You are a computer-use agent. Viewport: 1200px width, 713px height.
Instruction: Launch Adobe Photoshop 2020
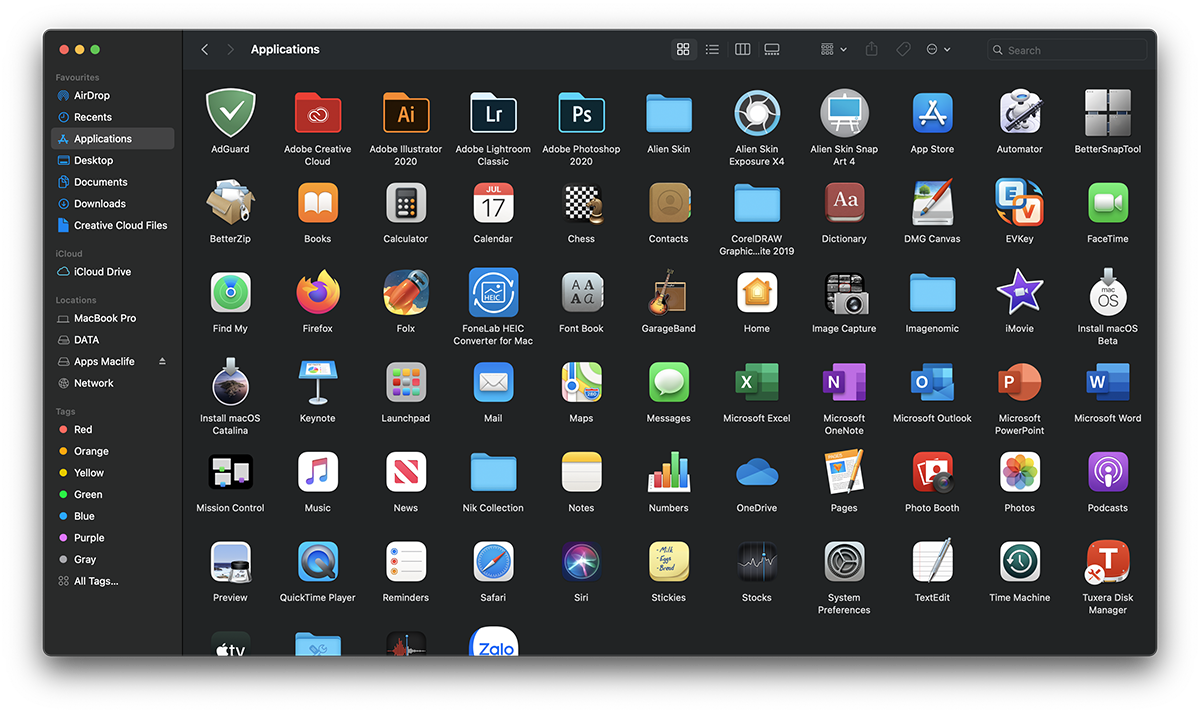[581, 113]
